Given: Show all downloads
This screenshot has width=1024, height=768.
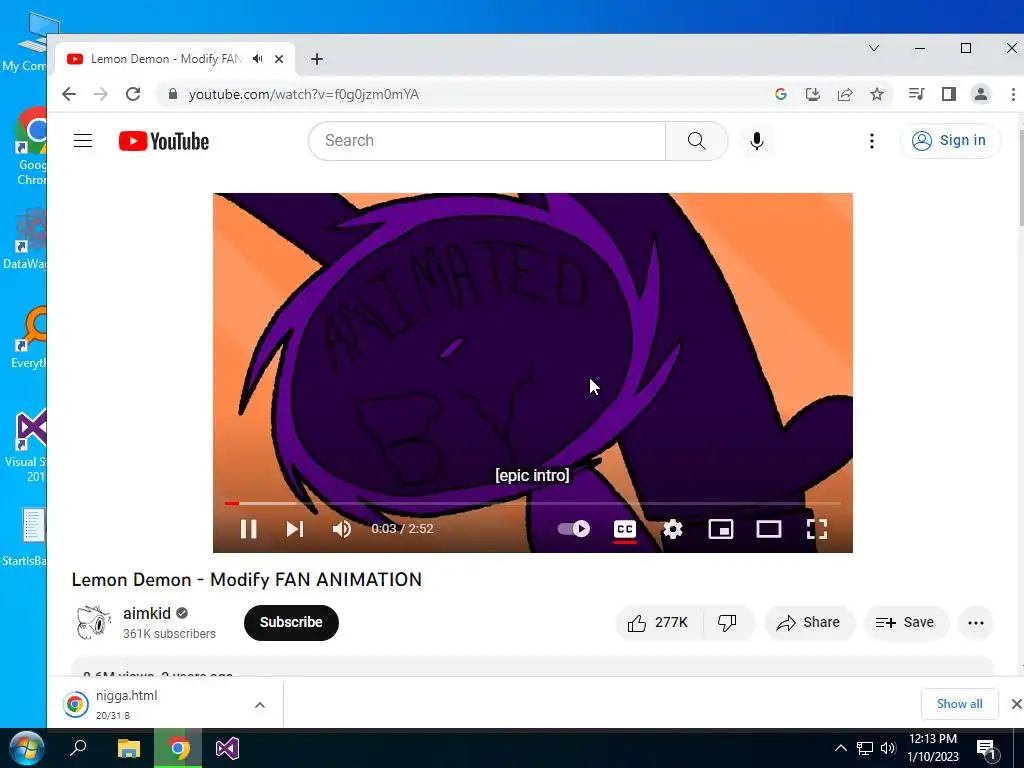Looking at the screenshot, I should pos(959,703).
